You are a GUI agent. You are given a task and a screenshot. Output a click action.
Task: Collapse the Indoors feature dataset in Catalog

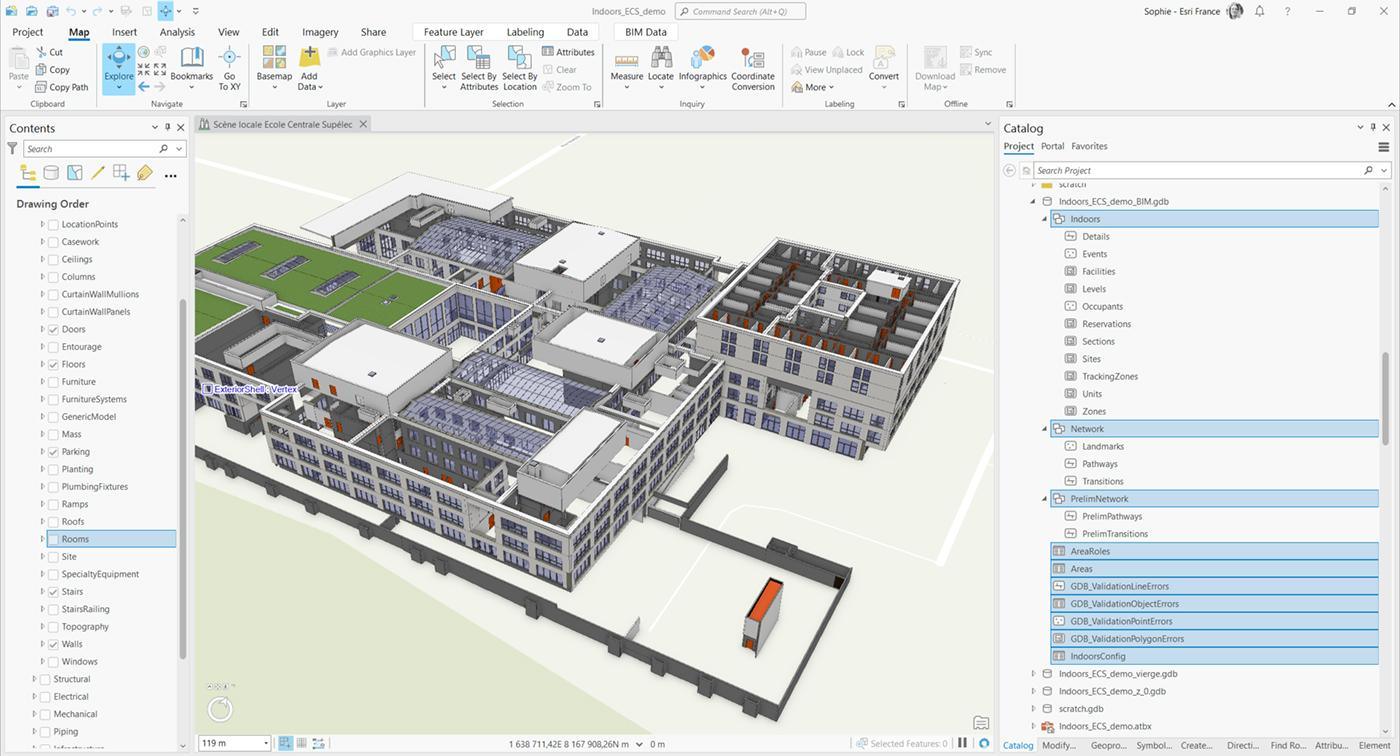point(1045,219)
